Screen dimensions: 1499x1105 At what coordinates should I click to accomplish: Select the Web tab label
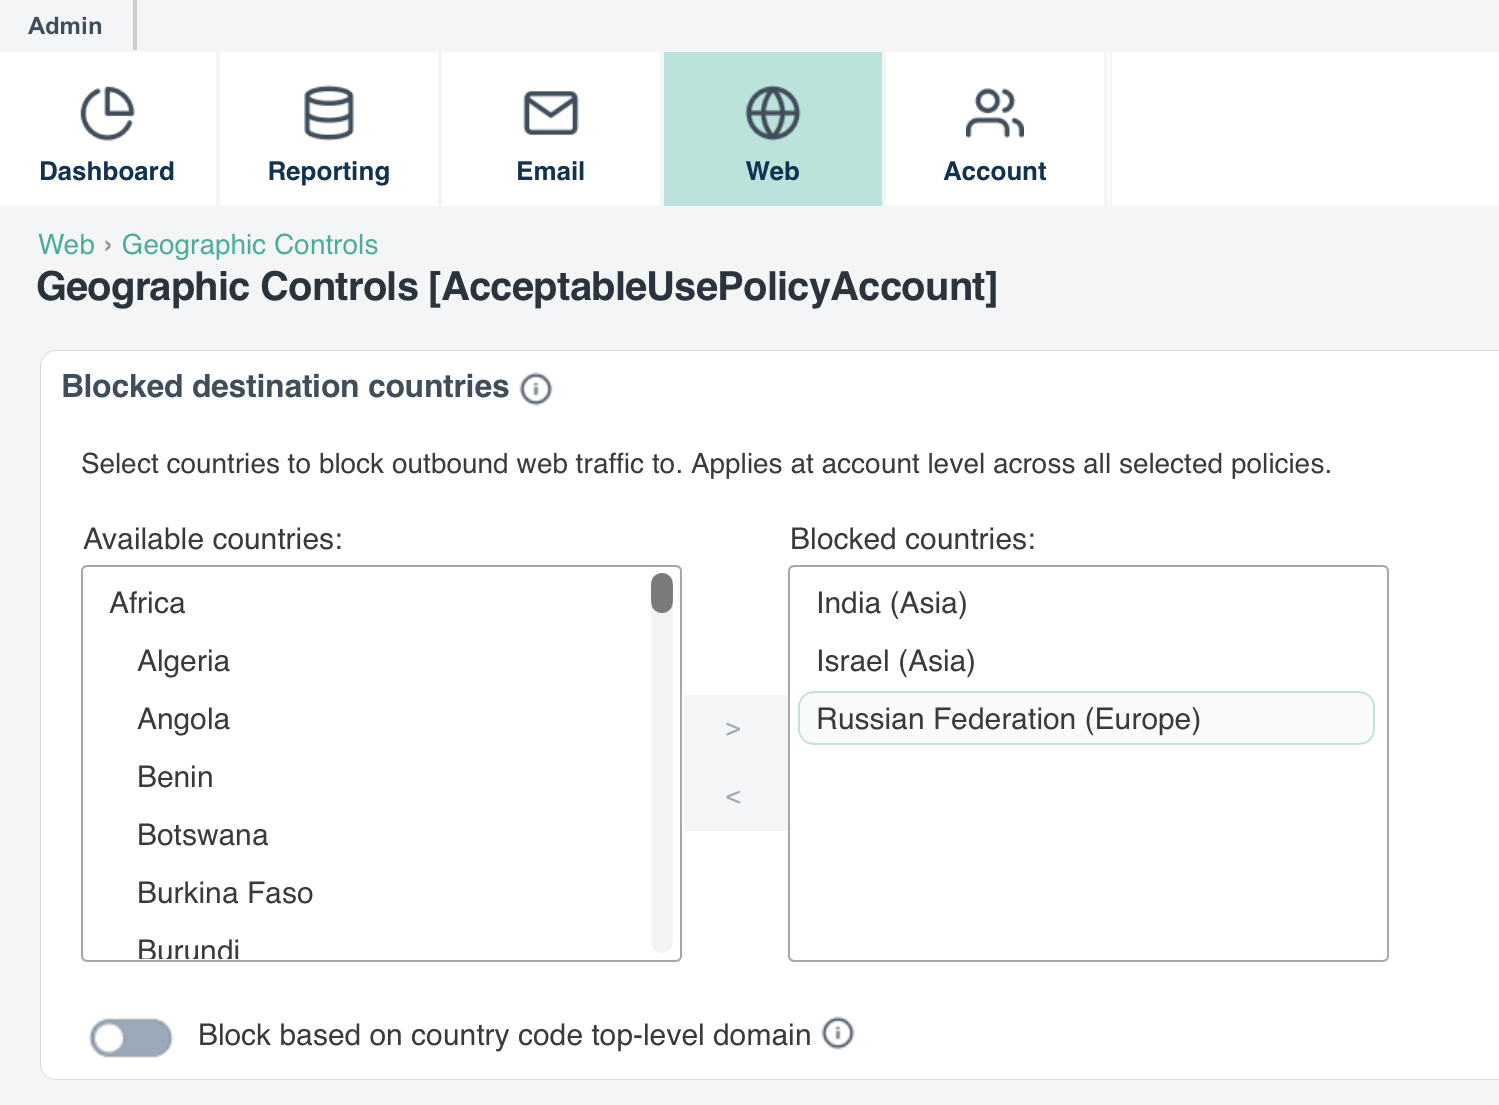[x=773, y=171]
